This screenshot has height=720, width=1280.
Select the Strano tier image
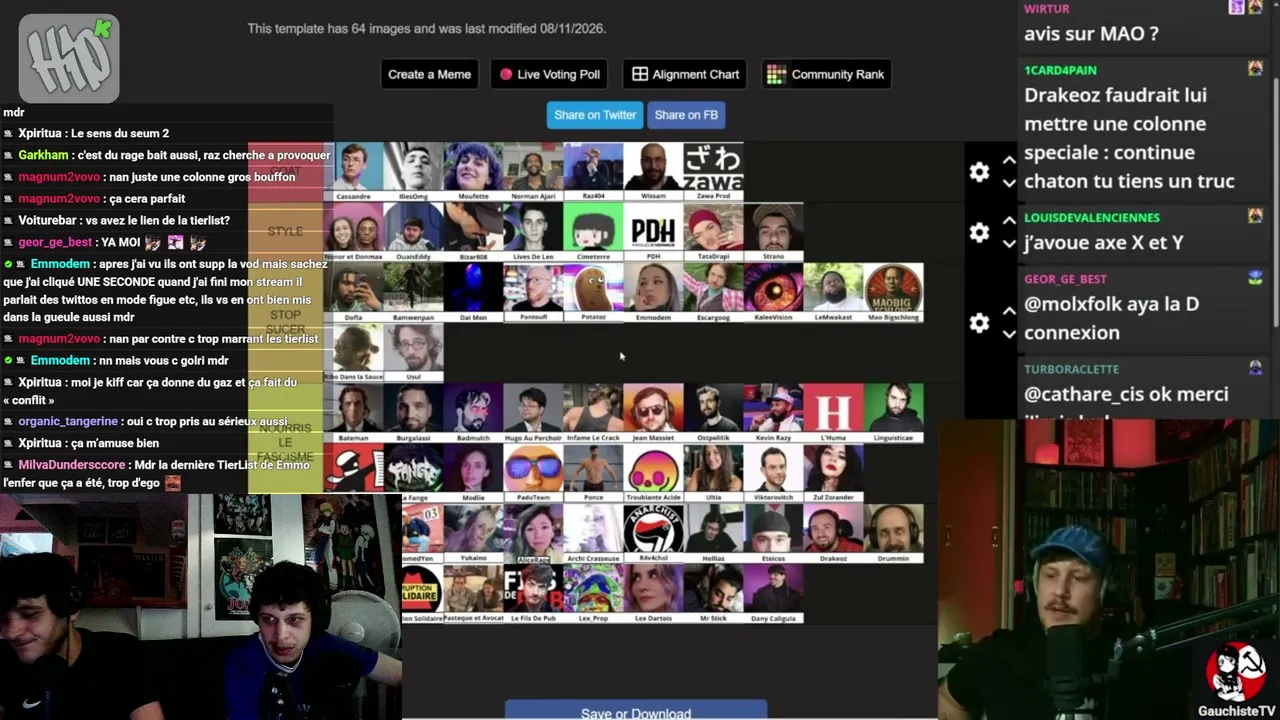773,232
